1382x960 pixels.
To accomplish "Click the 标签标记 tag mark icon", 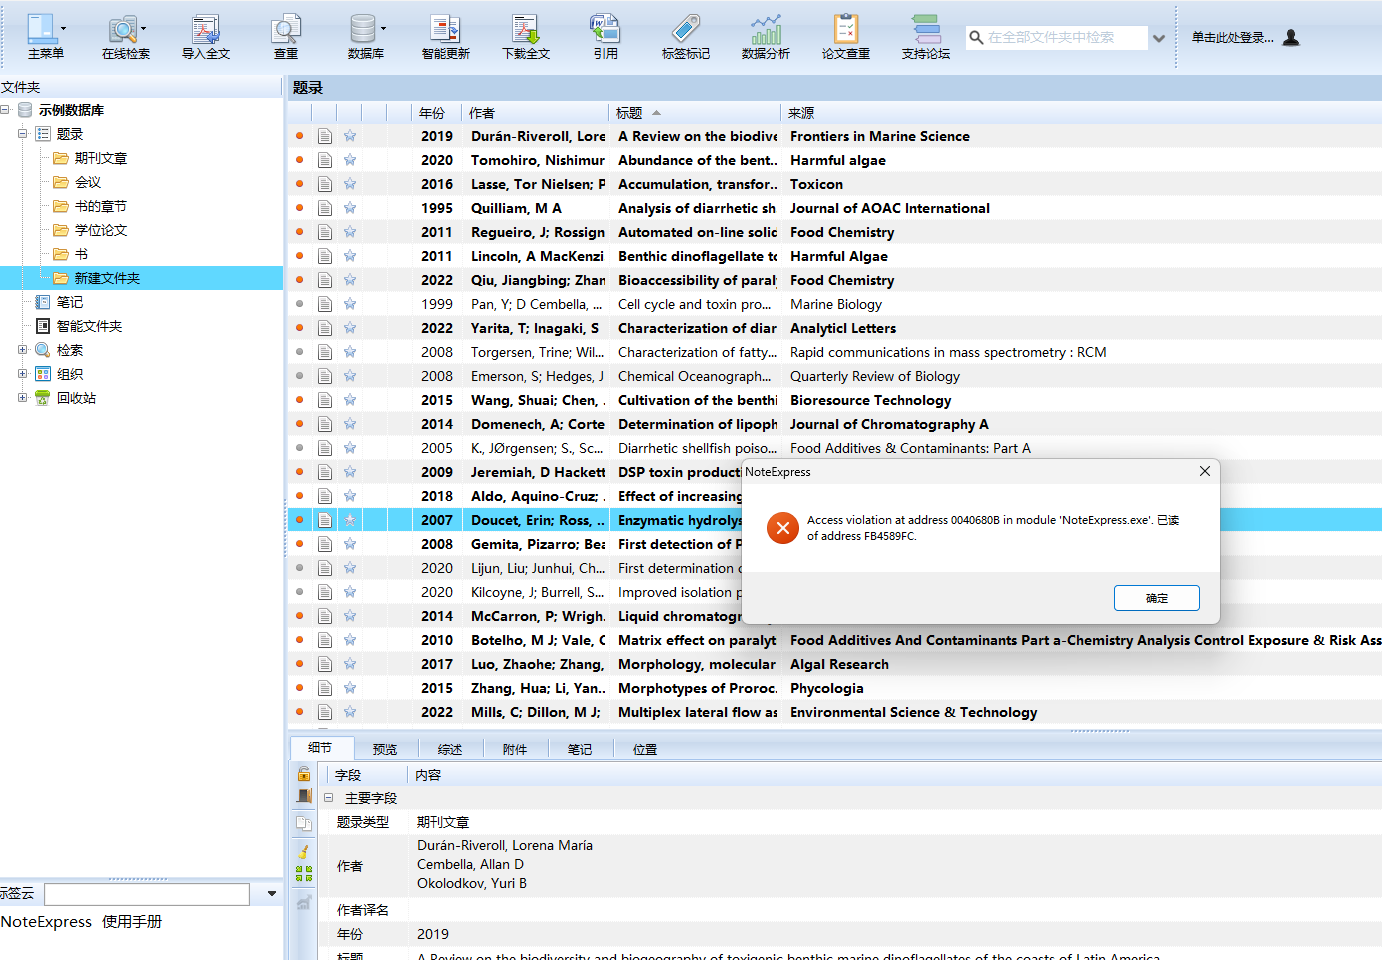I will point(686,29).
